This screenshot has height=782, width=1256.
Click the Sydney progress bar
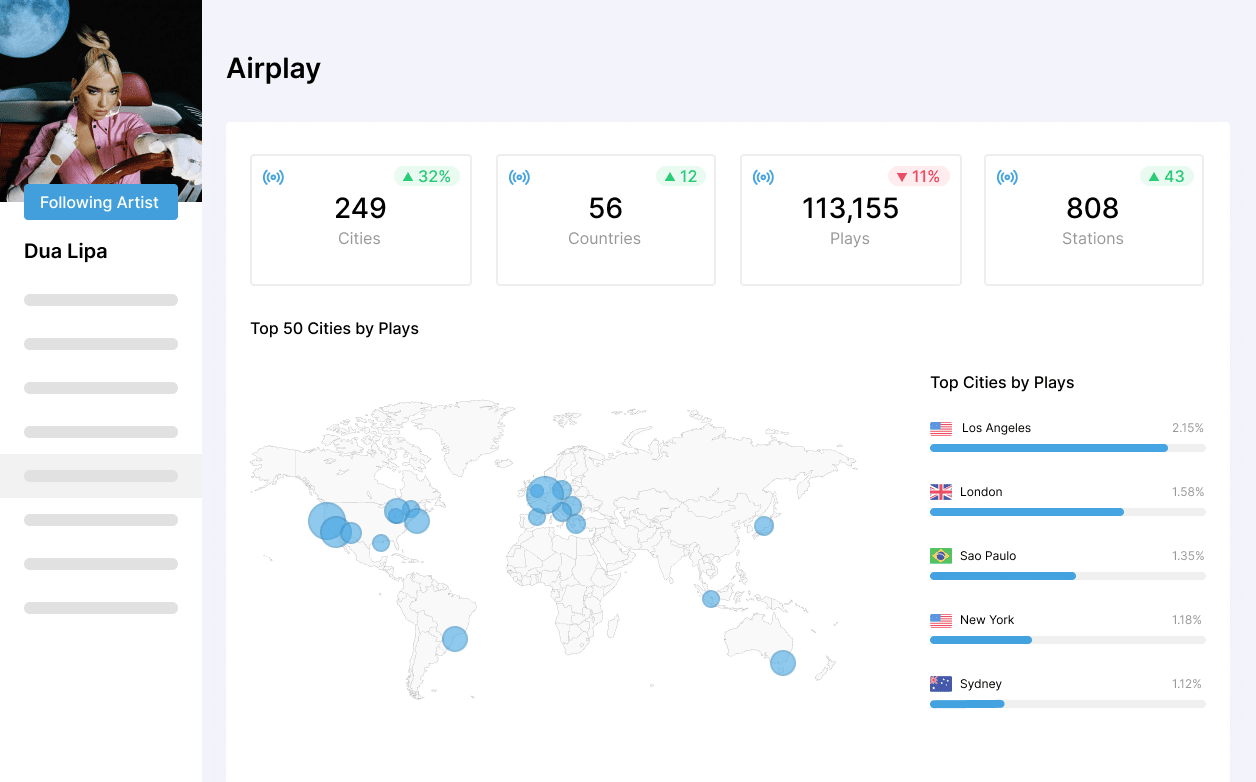point(1067,704)
